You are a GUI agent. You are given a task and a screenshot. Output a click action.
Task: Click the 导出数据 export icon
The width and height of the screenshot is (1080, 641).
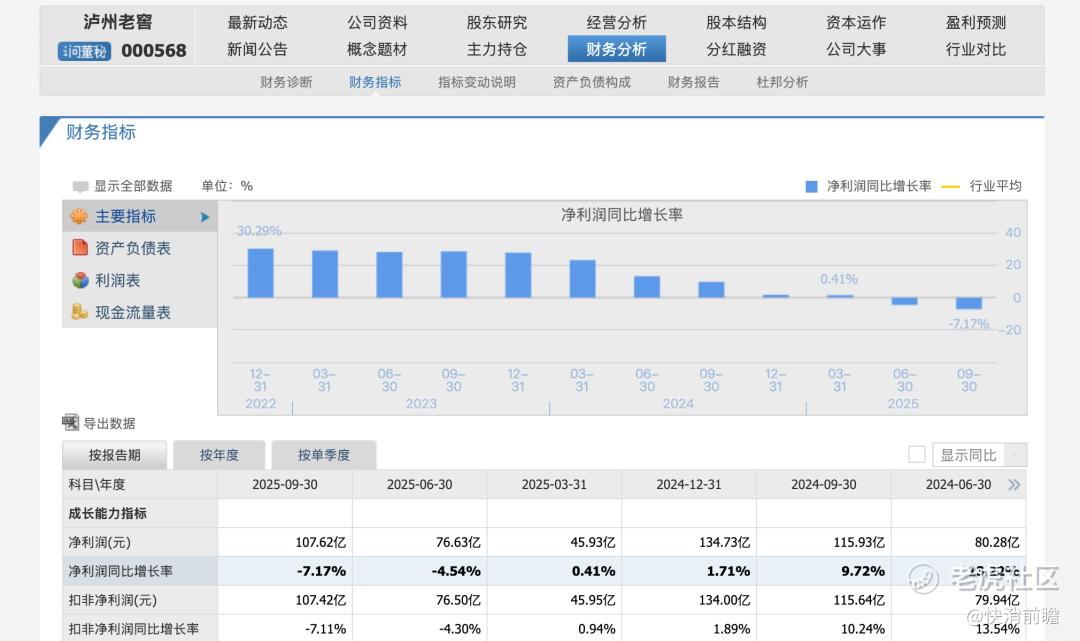click(x=70, y=423)
